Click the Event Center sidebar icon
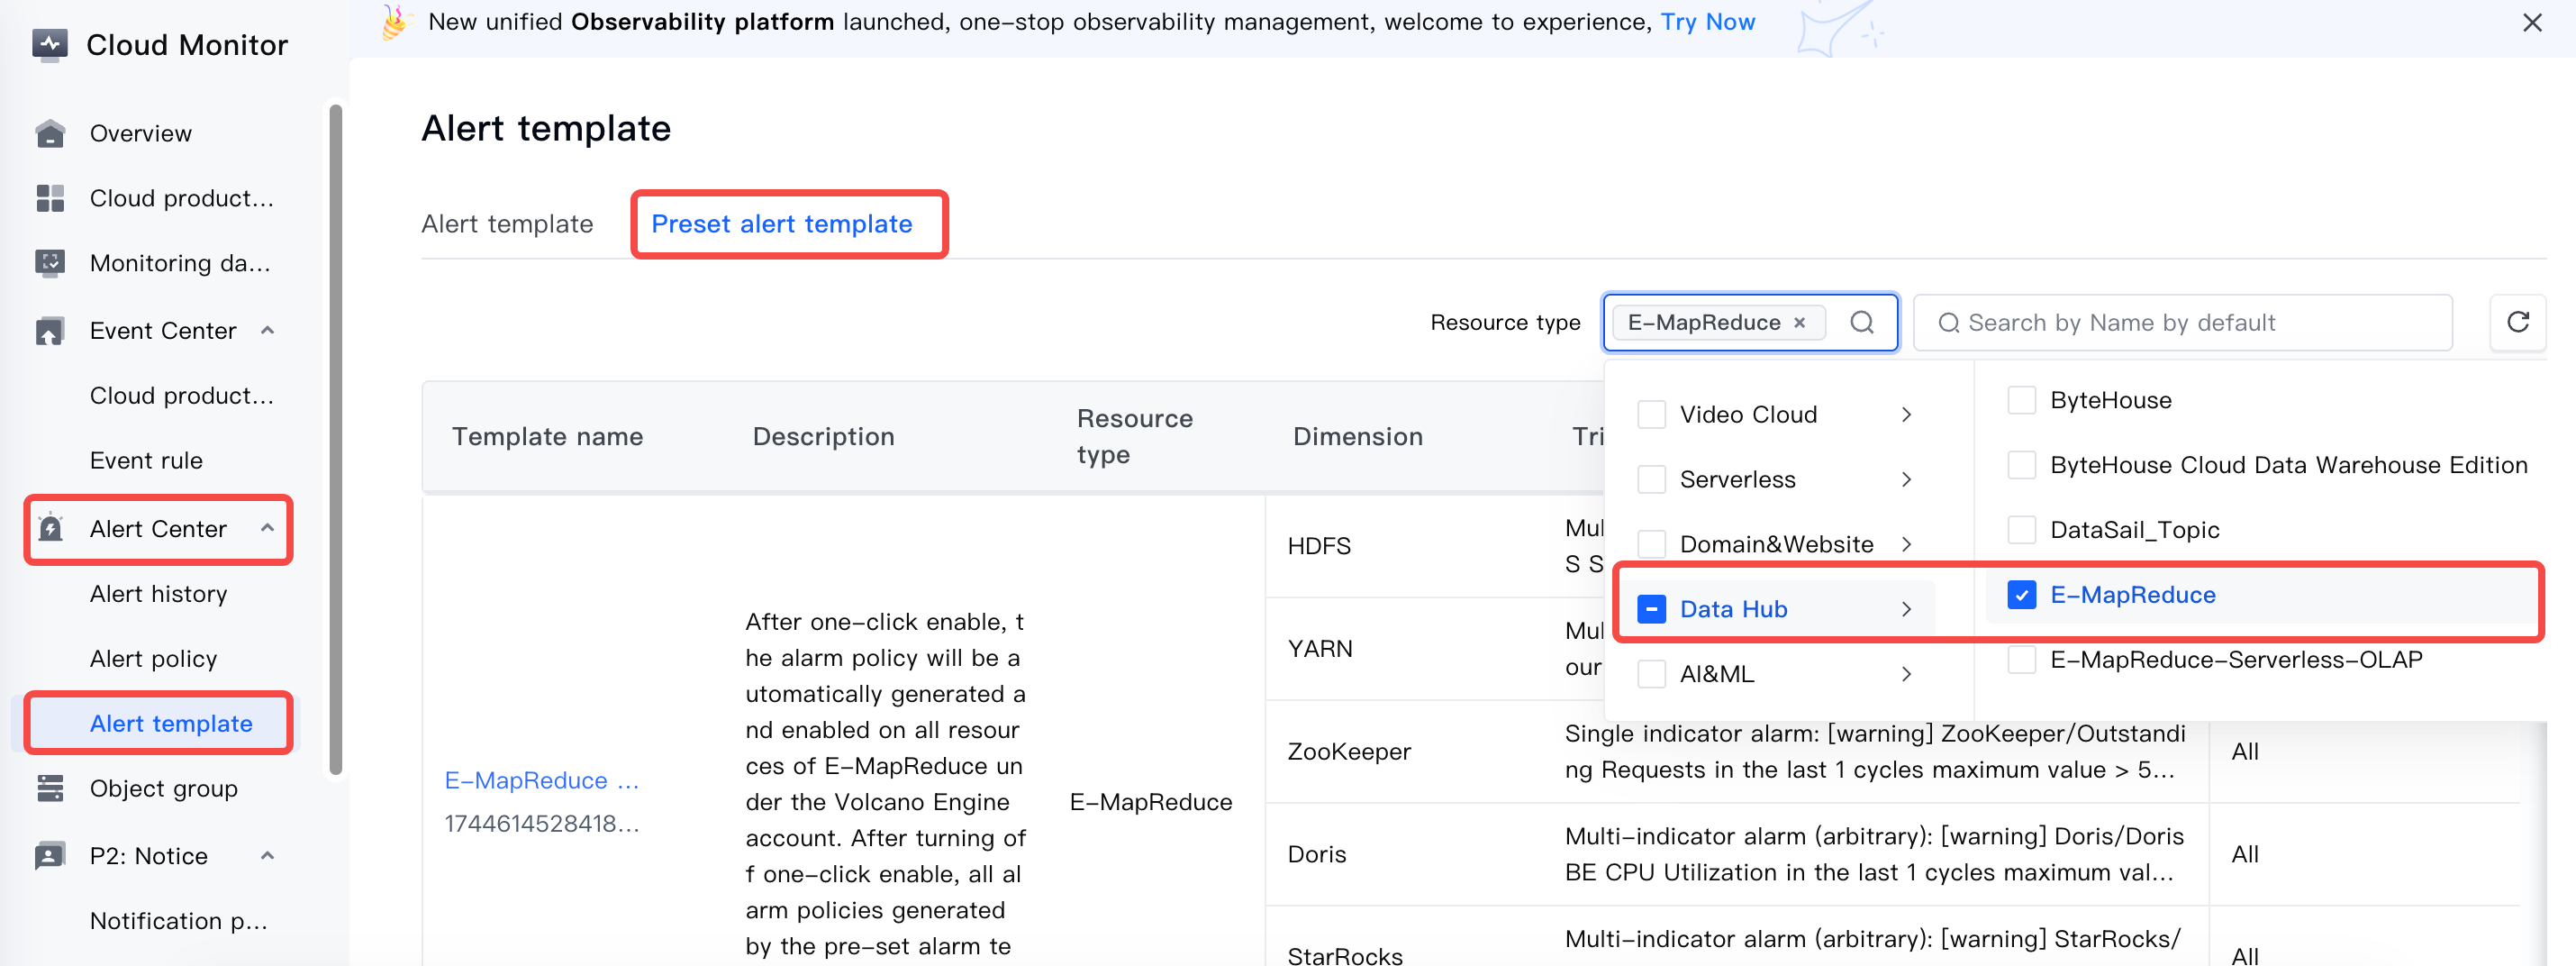 pyautogui.click(x=50, y=331)
